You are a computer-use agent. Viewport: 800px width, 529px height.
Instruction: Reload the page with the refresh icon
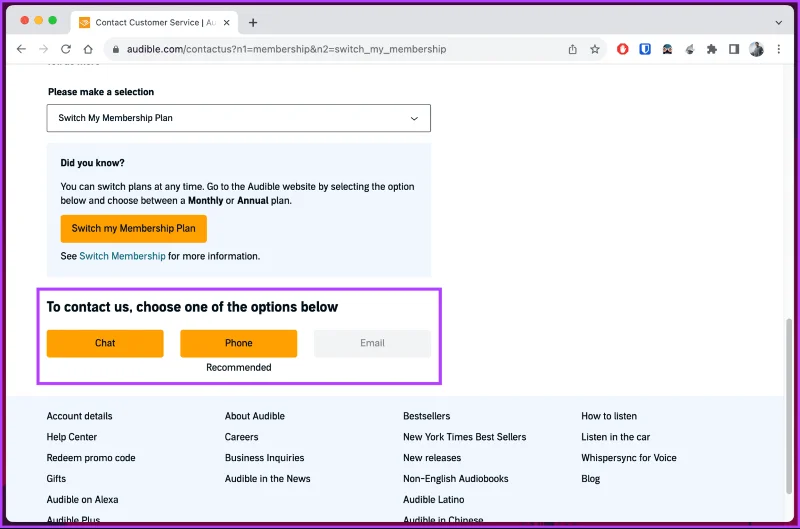(66, 49)
